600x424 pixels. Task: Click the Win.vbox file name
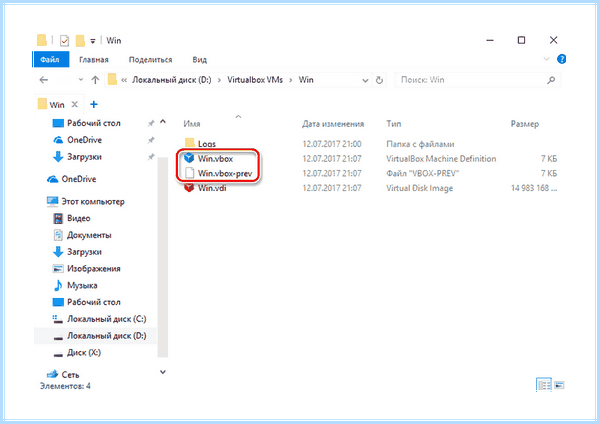click(x=215, y=159)
